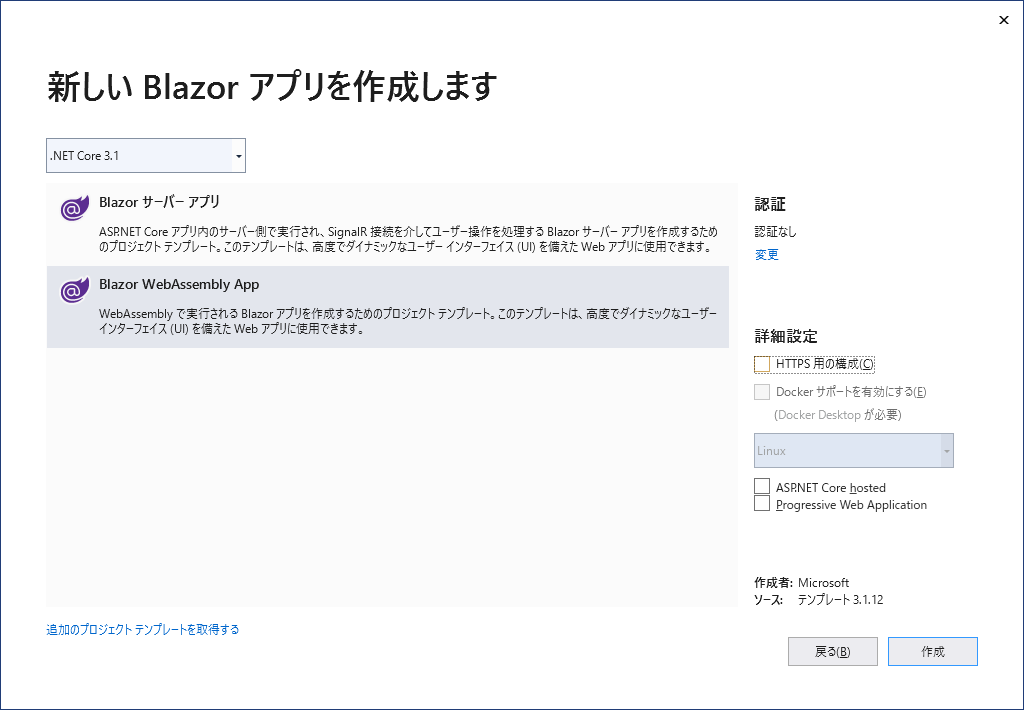Screen dimensions: 1024x710
Task: Click the (Docker Desktop が必要) note
Action: click(838, 415)
